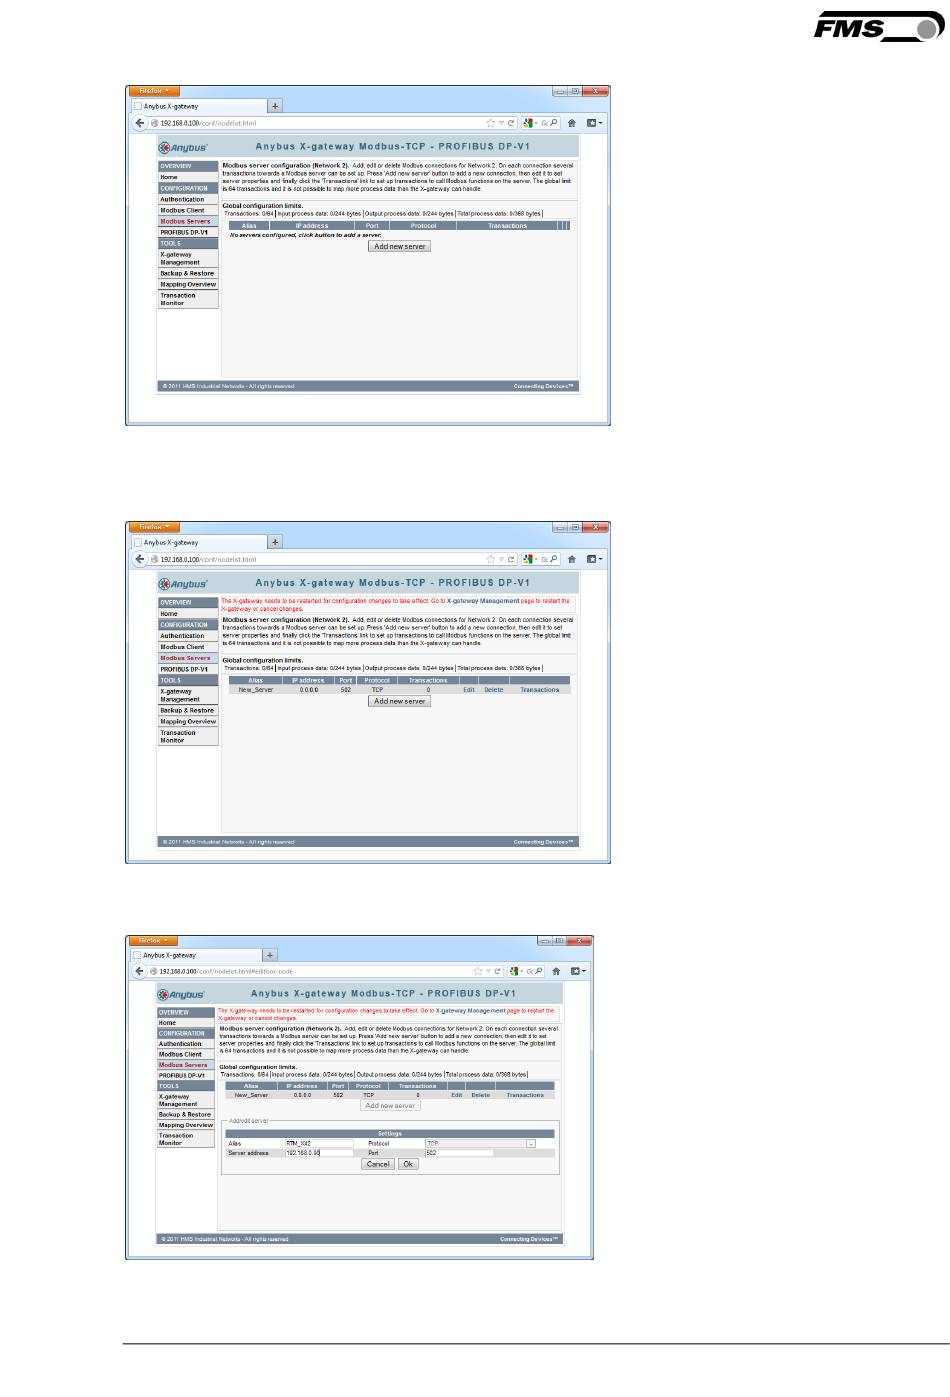This screenshot has height=1397, width=950.
Task: Reload the page in third screenshot
Action: coord(499,971)
